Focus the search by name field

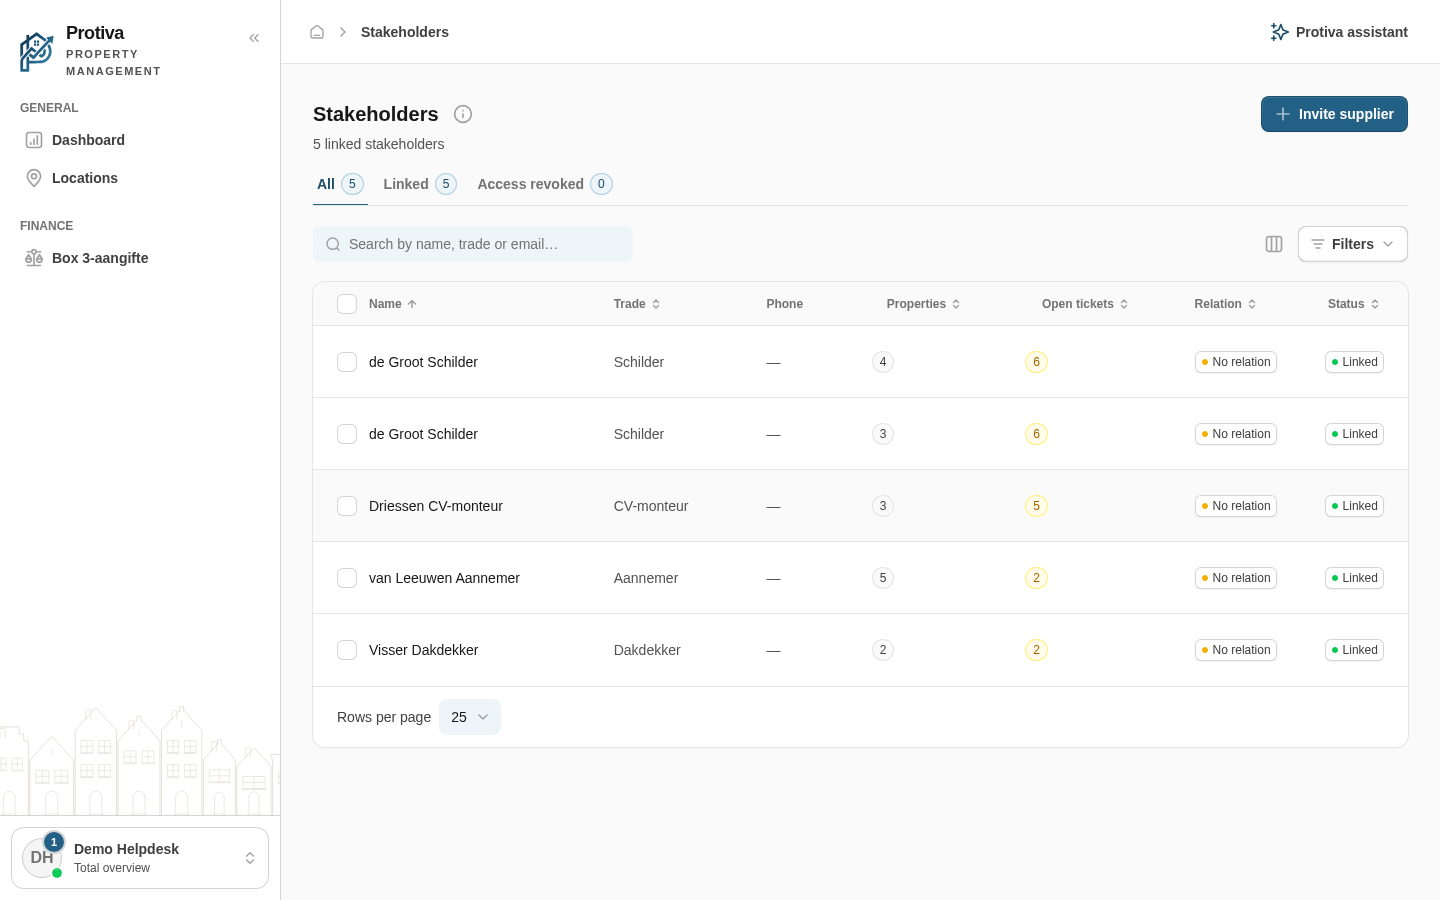click(x=473, y=244)
